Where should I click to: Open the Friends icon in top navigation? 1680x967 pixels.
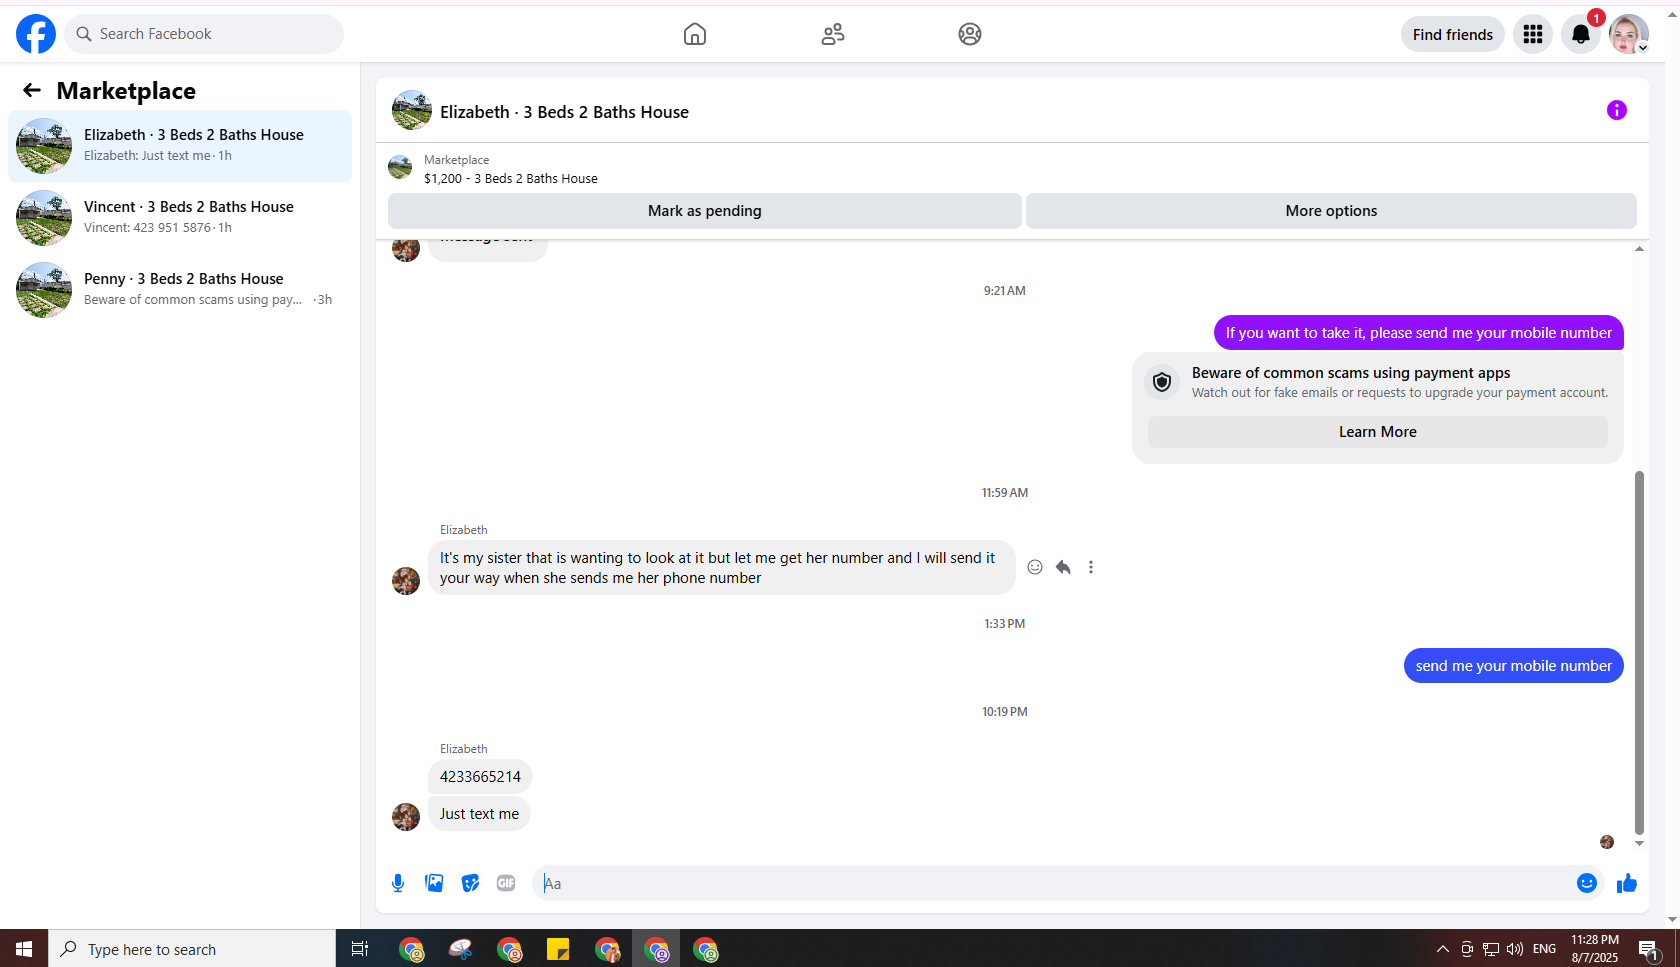pyautogui.click(x=833, y=34)
